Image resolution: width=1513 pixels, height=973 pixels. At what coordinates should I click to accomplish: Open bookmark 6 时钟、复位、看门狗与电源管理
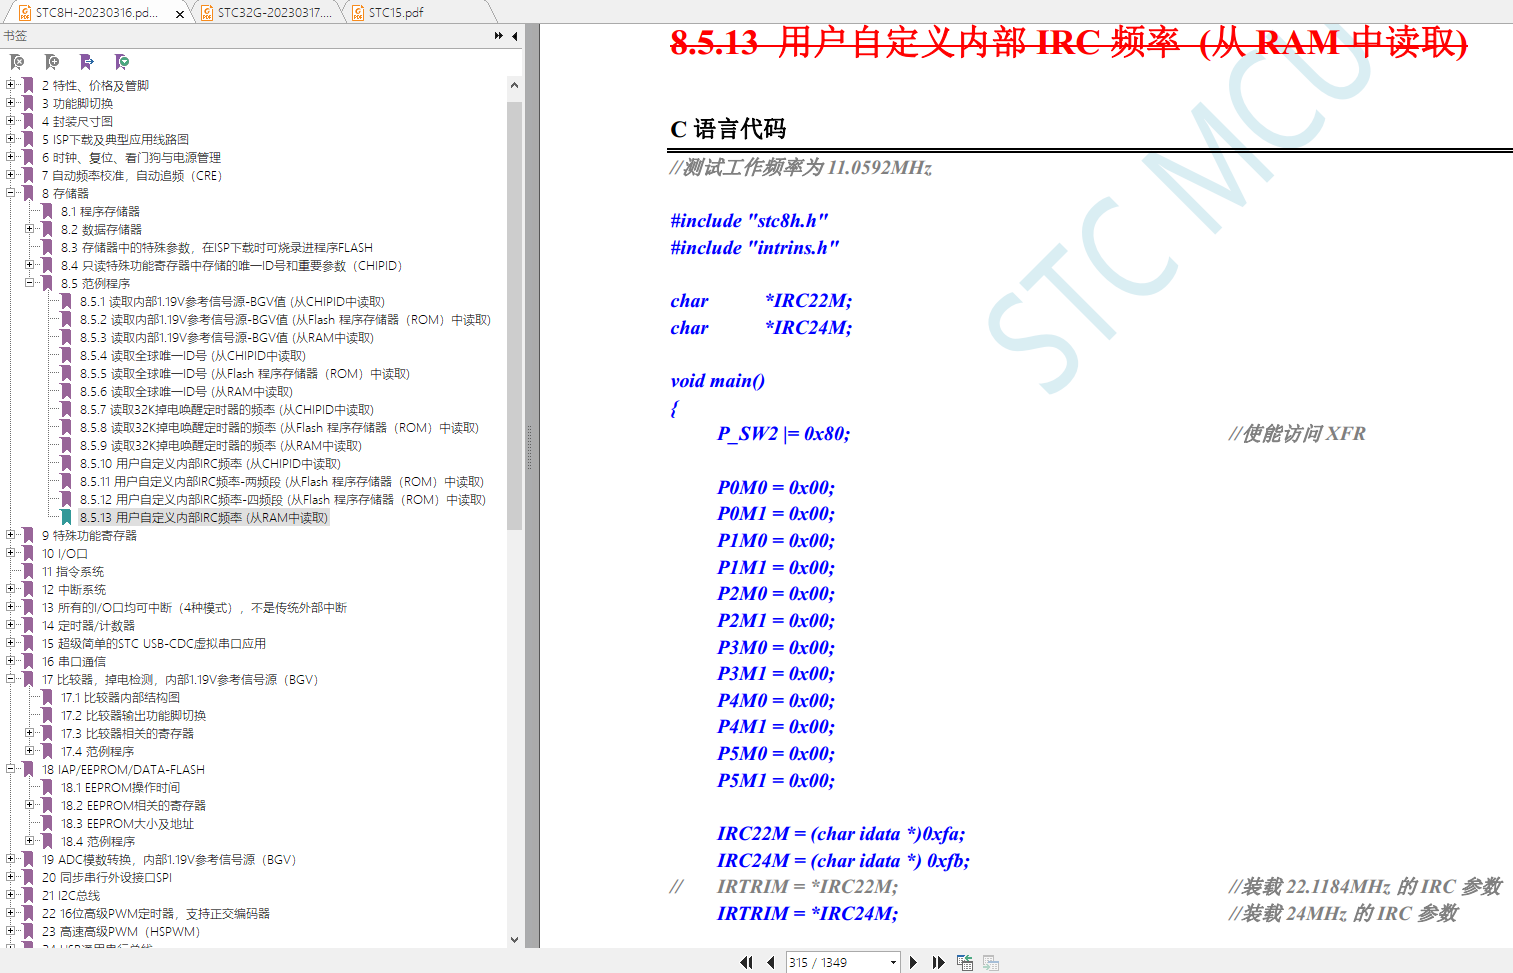pyautogui.click(x=131, y=157)
